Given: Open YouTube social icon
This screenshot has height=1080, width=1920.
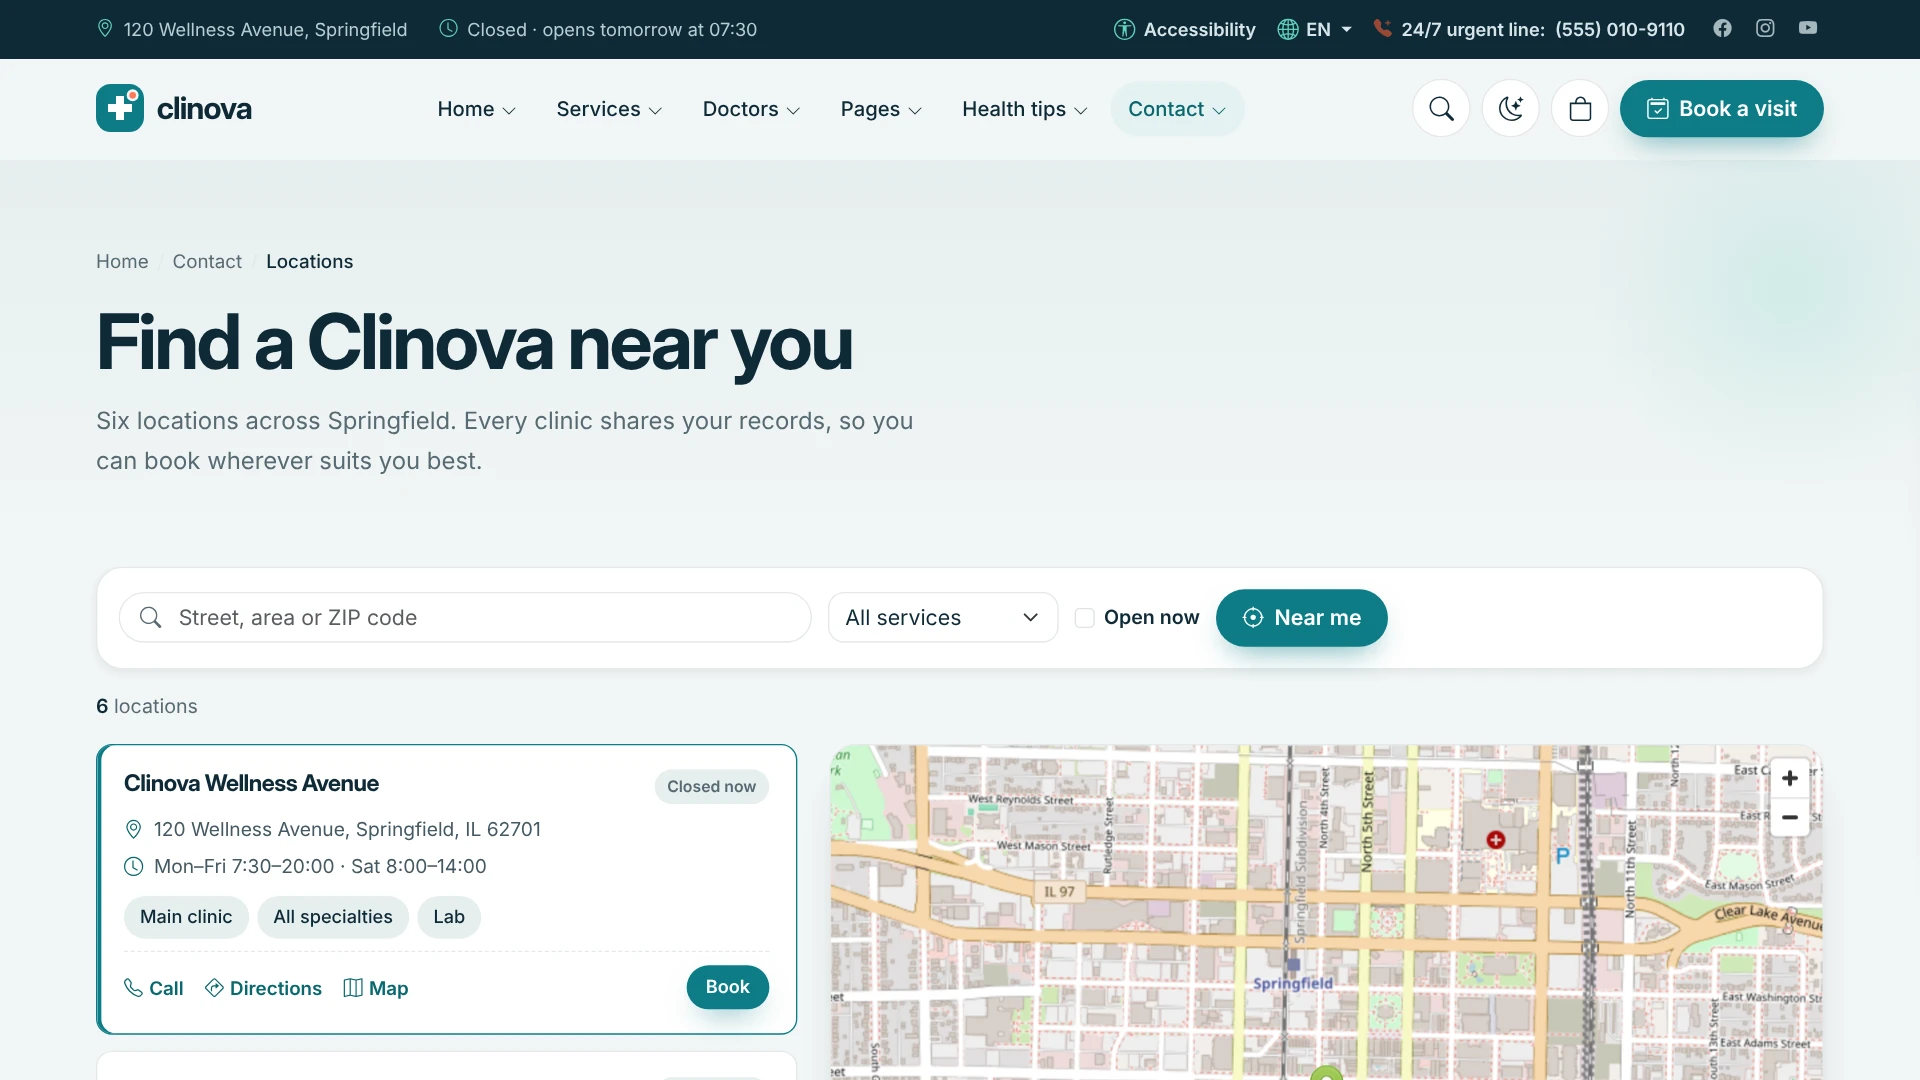Looking at the screenshot, I should click(x=1808, y=28).
